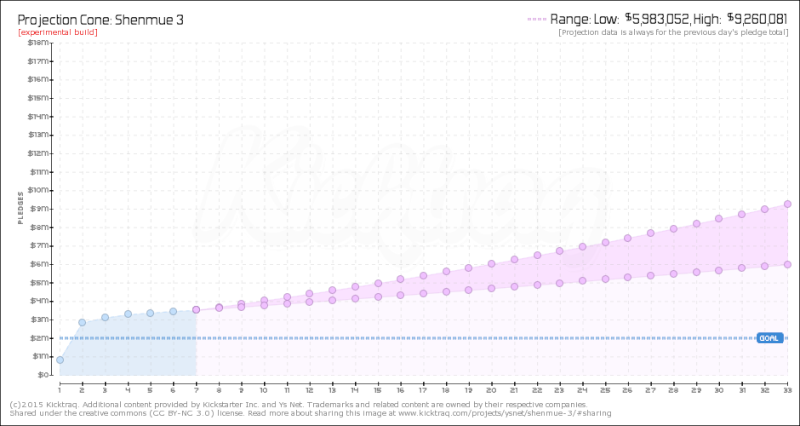Click the y-axis label $0
The image size is (800, 426).
44,374
